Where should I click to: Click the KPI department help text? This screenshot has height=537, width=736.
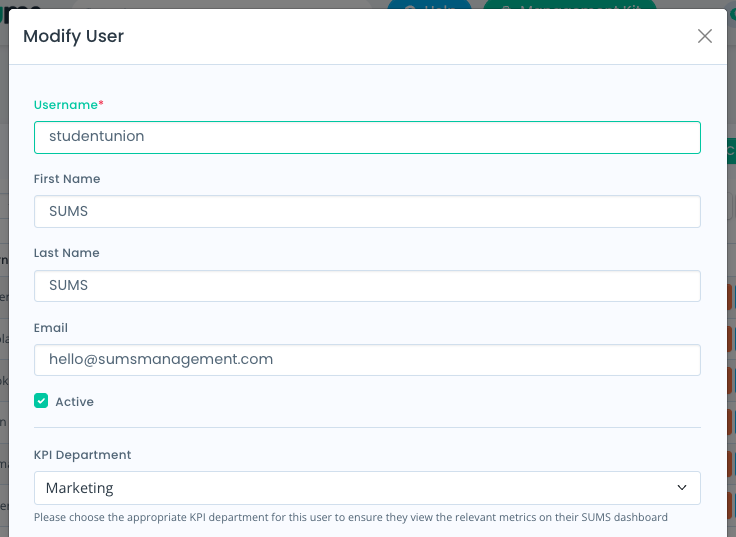click(x=350, y=518)
